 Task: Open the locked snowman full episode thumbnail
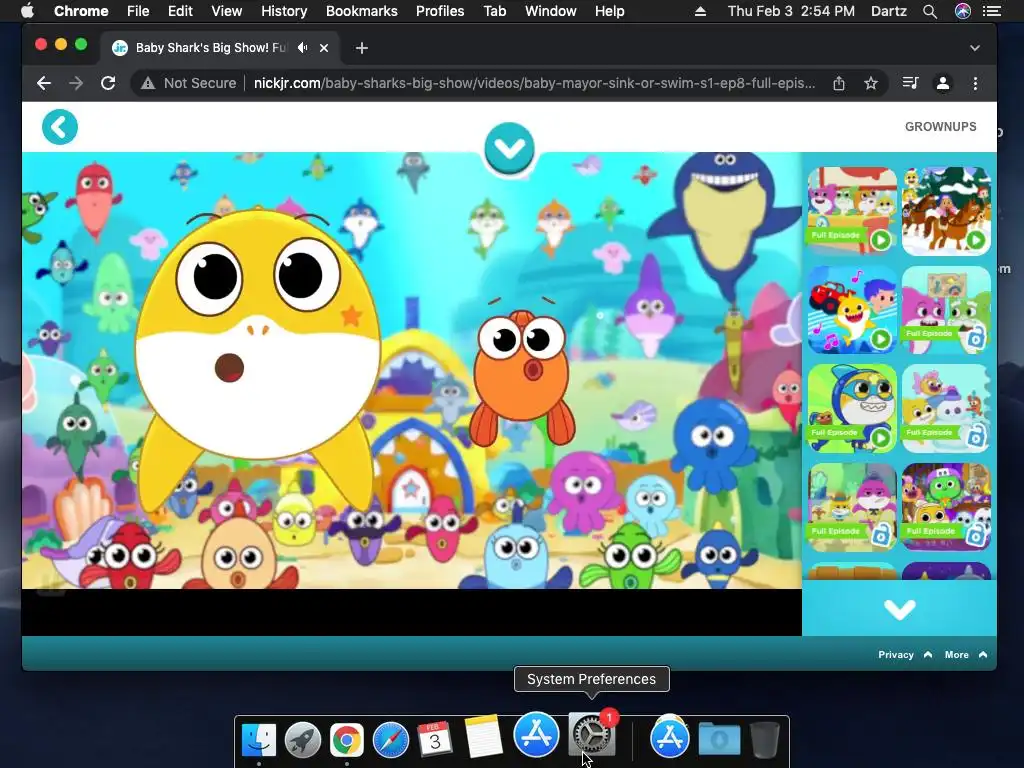click(946, 408)
